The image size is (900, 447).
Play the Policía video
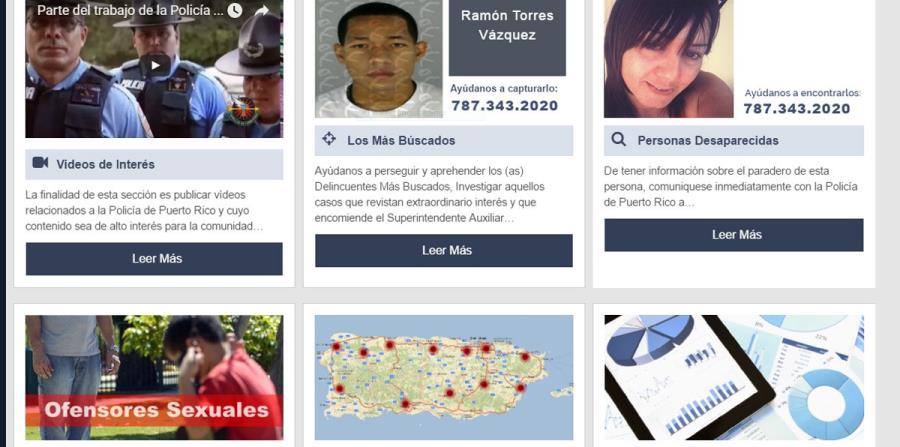154,65
